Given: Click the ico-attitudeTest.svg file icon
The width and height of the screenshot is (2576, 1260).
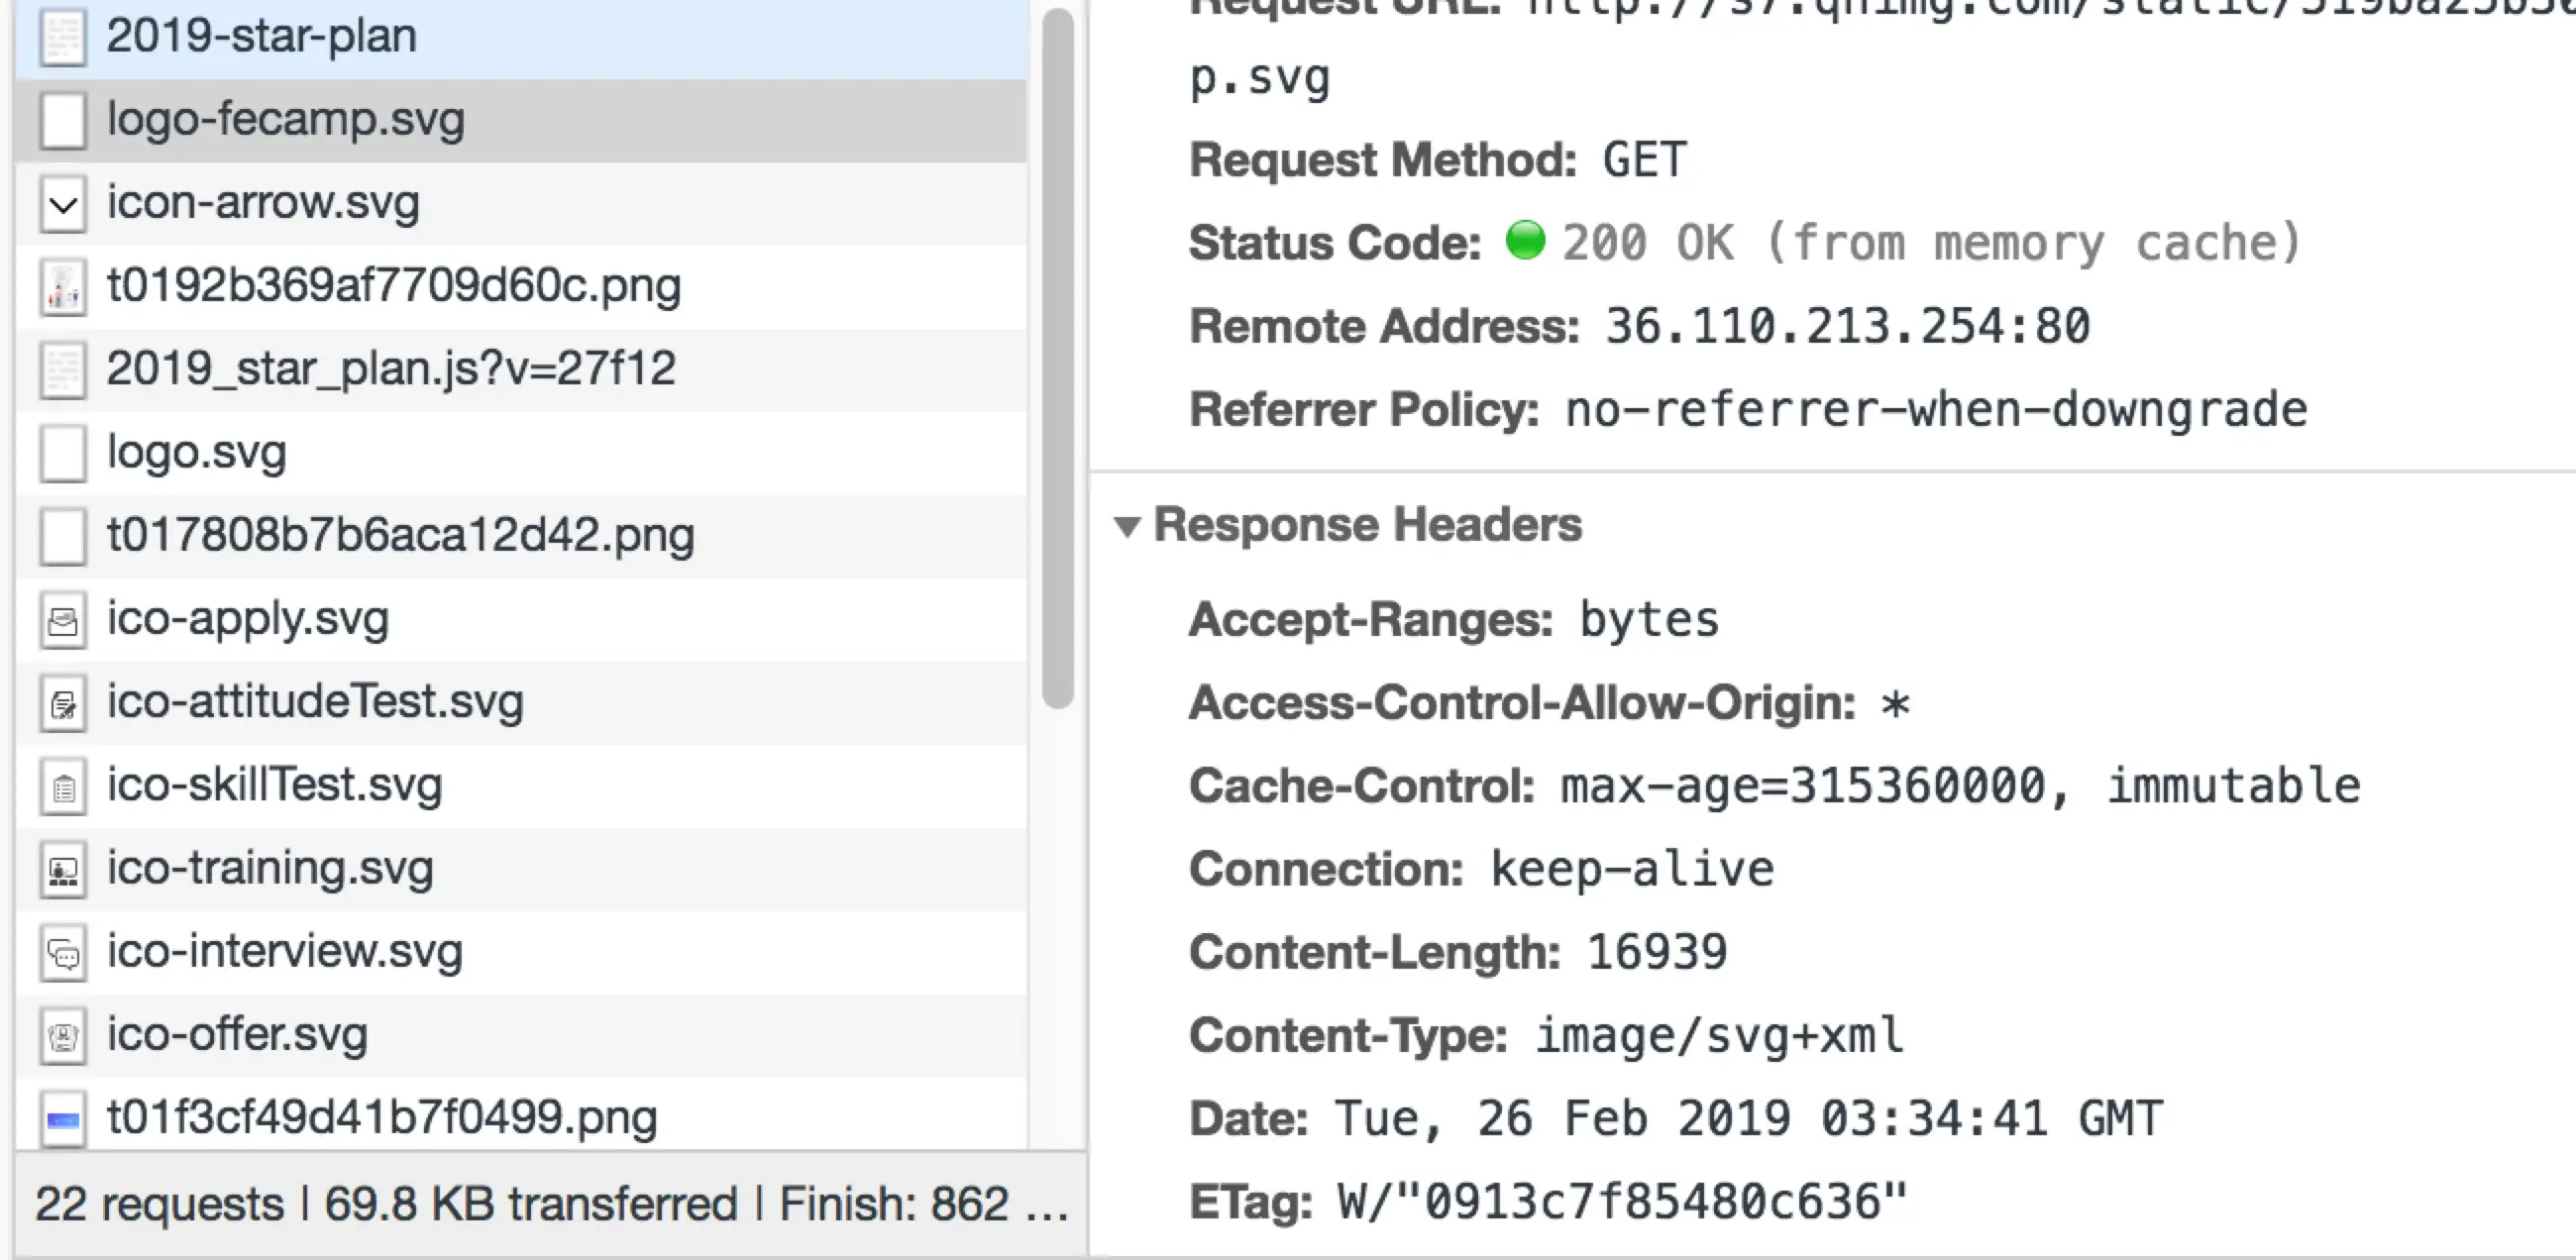Looking at the screenshot, I should pyautogui.click(x=62, y=704).
